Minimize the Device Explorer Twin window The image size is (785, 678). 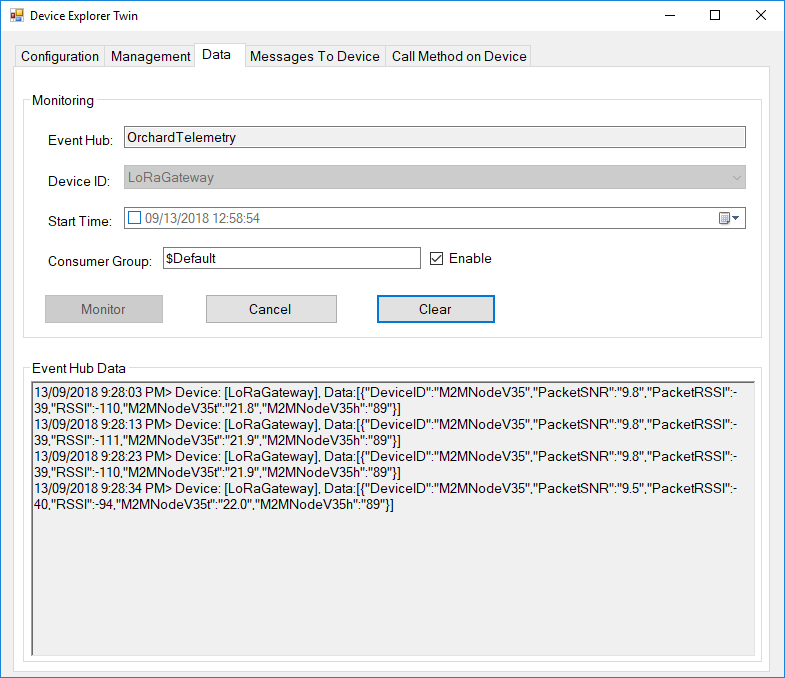coord(668,16)
